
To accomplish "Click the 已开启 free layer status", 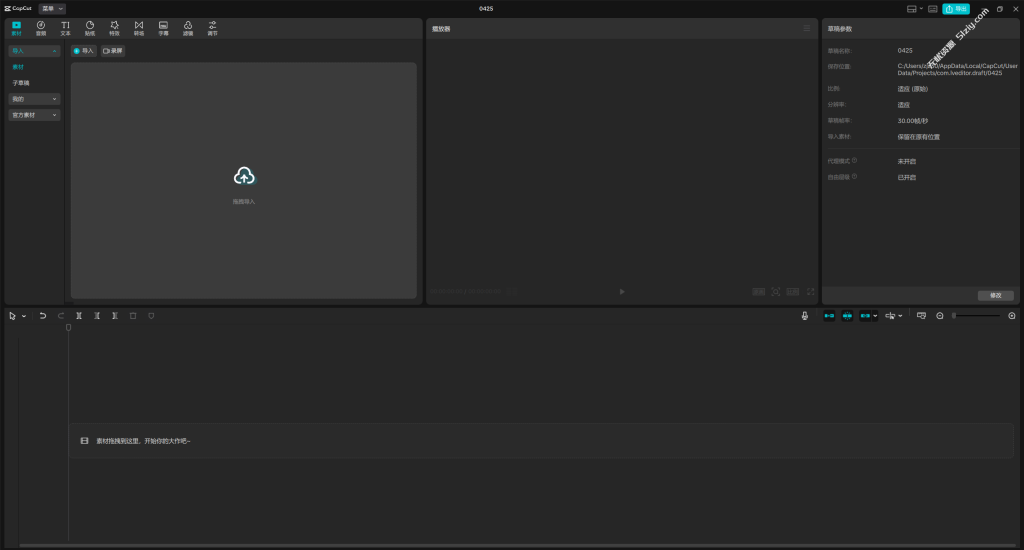I will click(x=907, y=178).
